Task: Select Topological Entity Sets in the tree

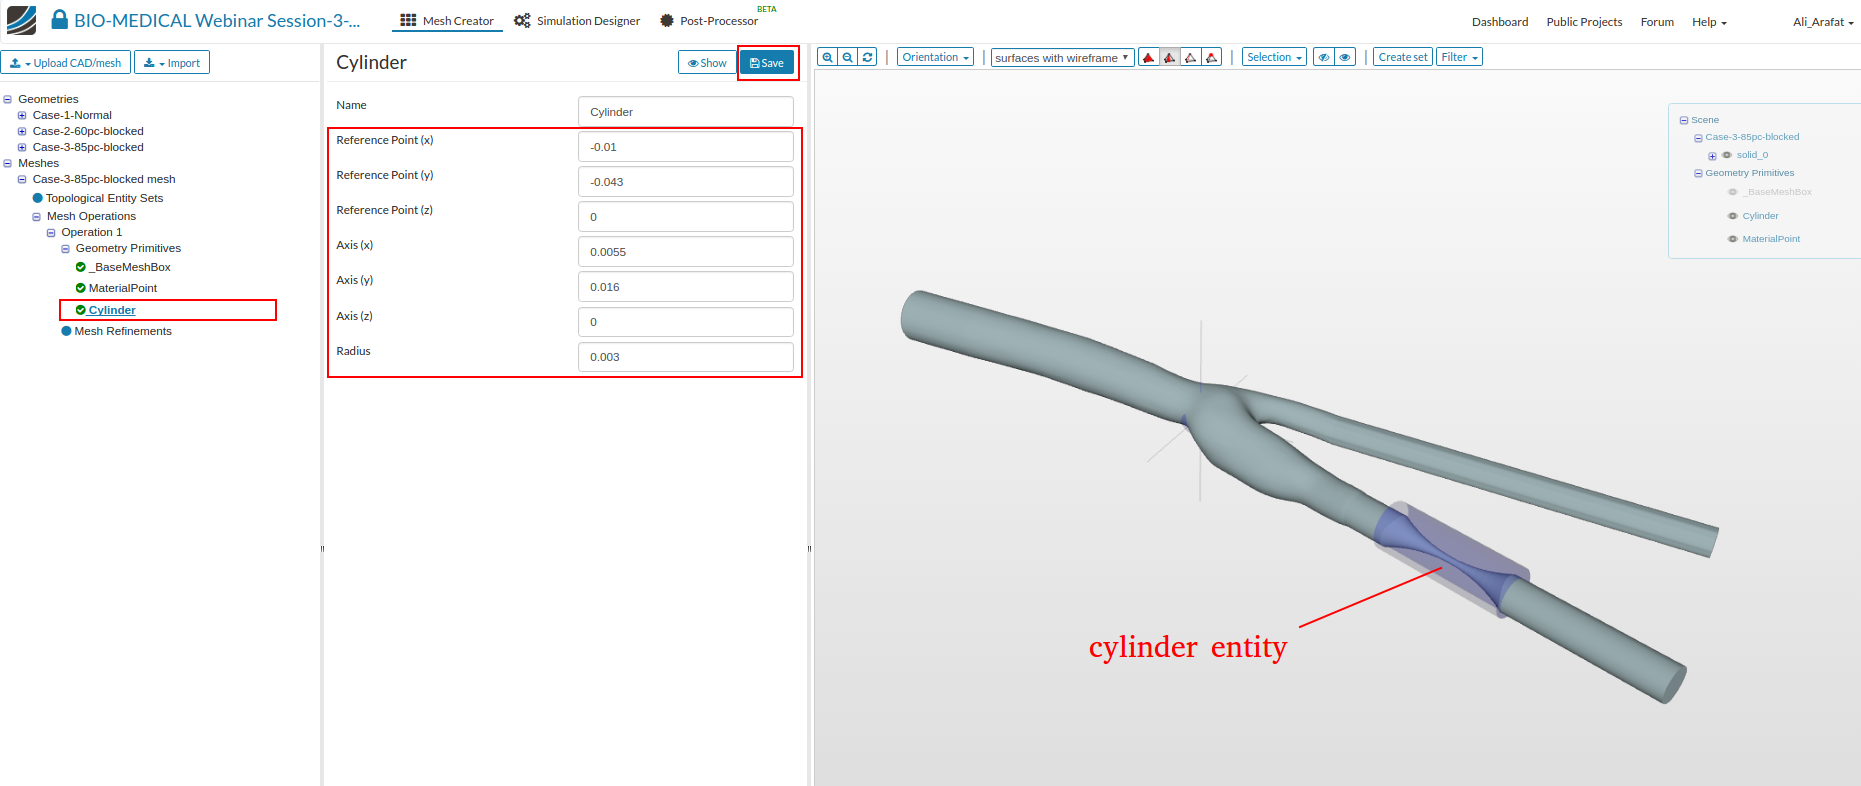Action: point(104,198)
